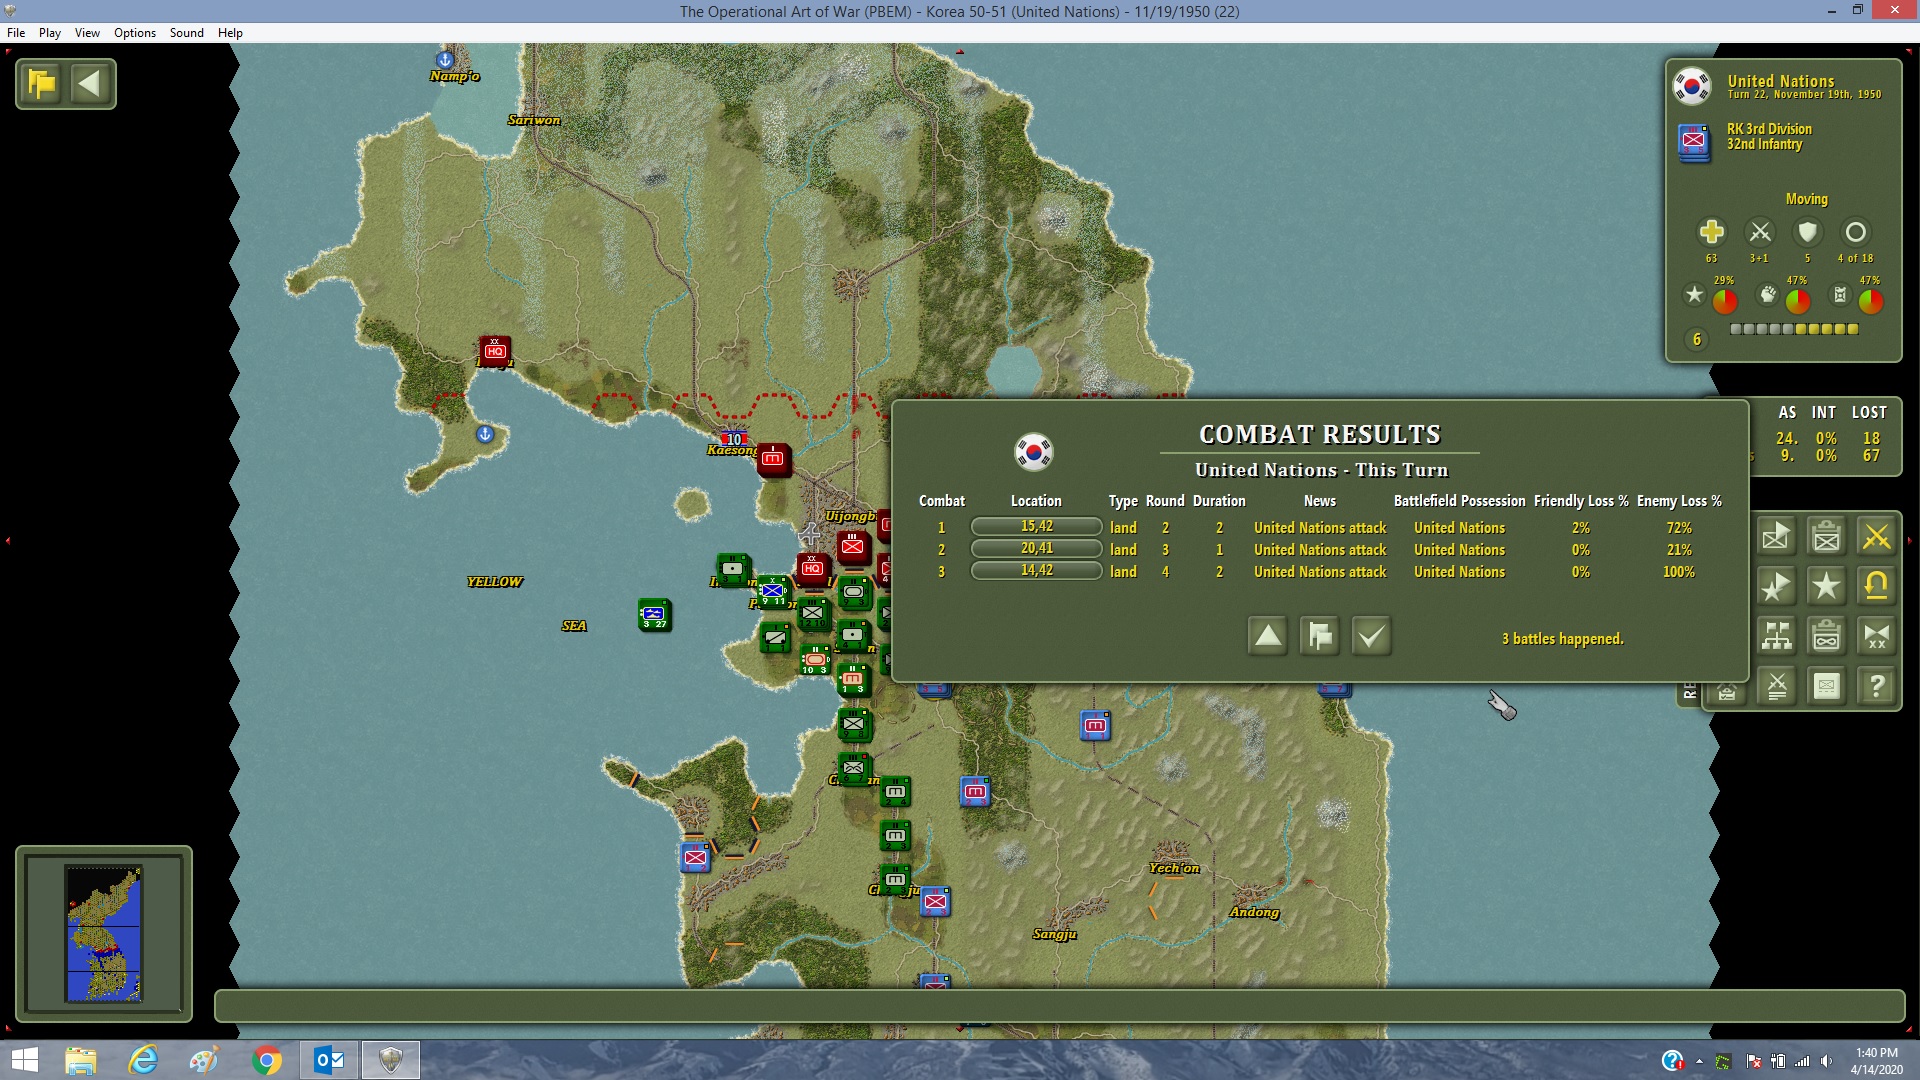The height and width of the screenshot is (1080, 1920).
Task: Click the light unit counter toggle button
Action: tap(1826, 687)
